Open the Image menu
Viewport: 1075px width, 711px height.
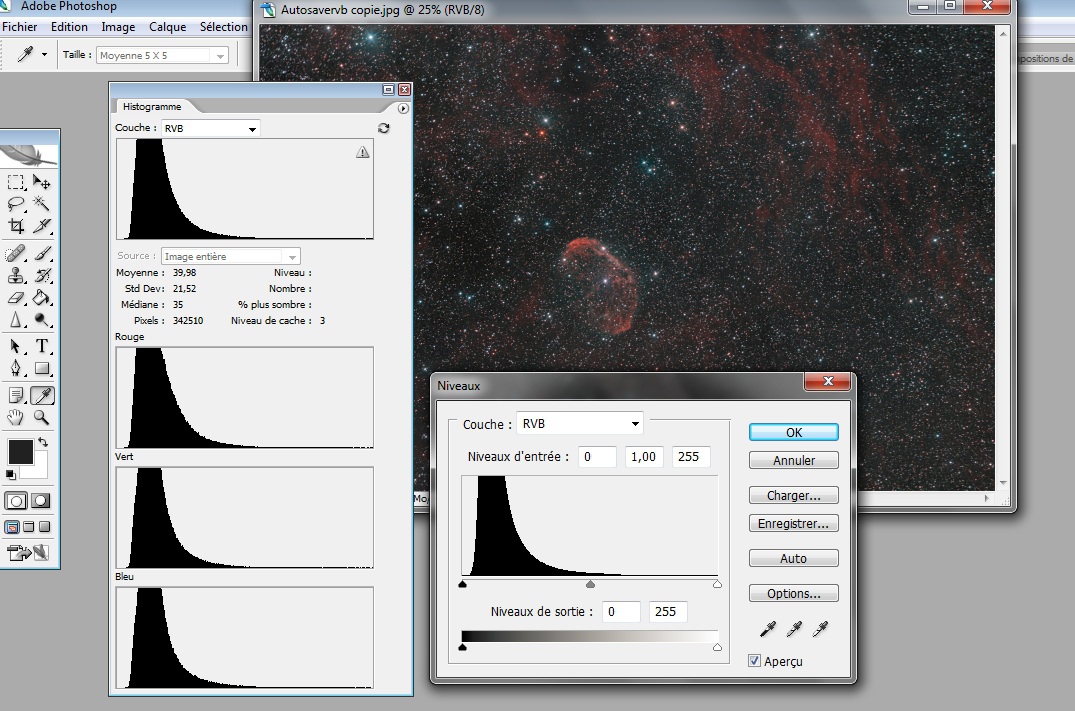[118, 27]
